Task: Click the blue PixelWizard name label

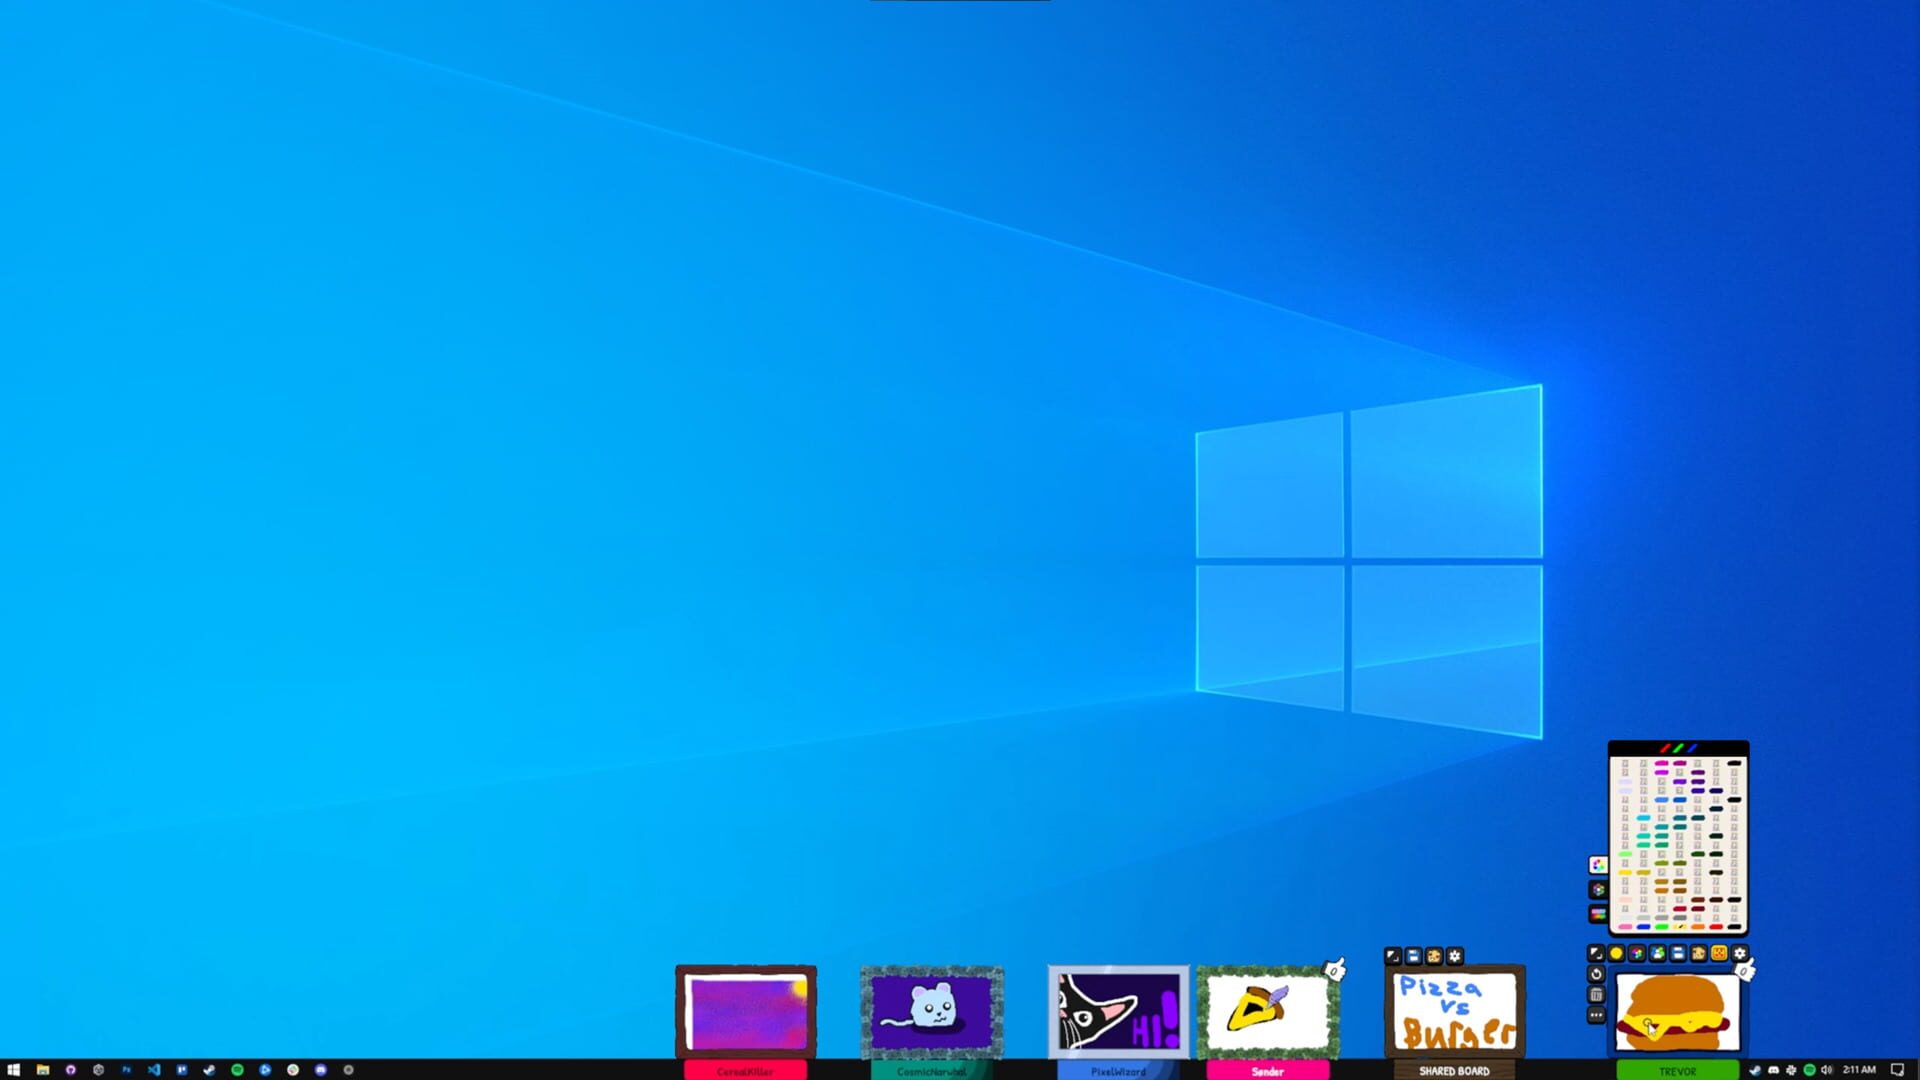Action: pyautogui.click(x=1119, y=1071)
